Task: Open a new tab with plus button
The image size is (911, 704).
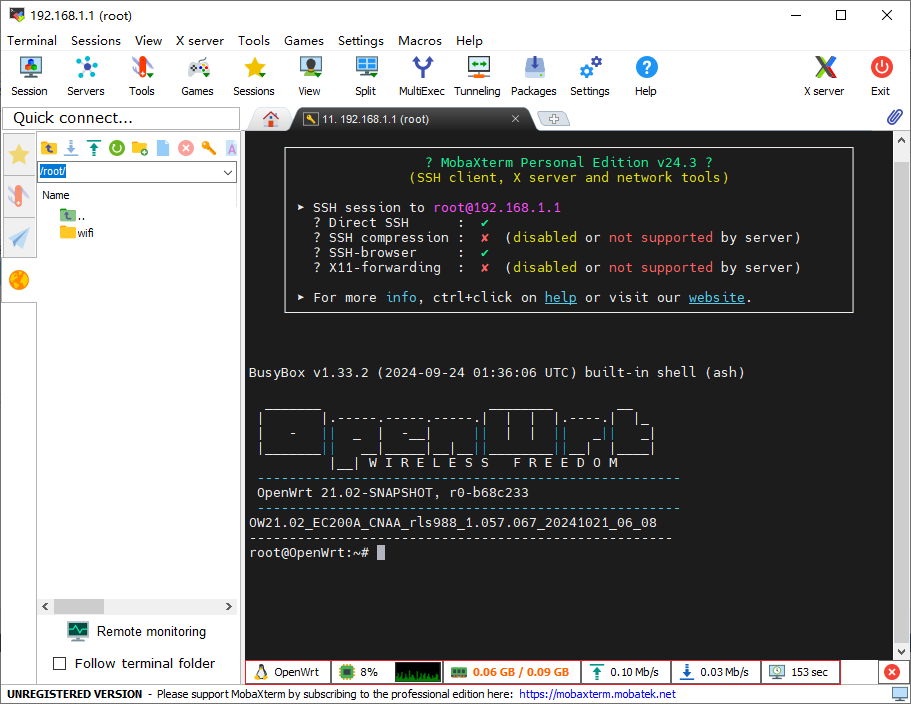Action: tap(554, 119)
